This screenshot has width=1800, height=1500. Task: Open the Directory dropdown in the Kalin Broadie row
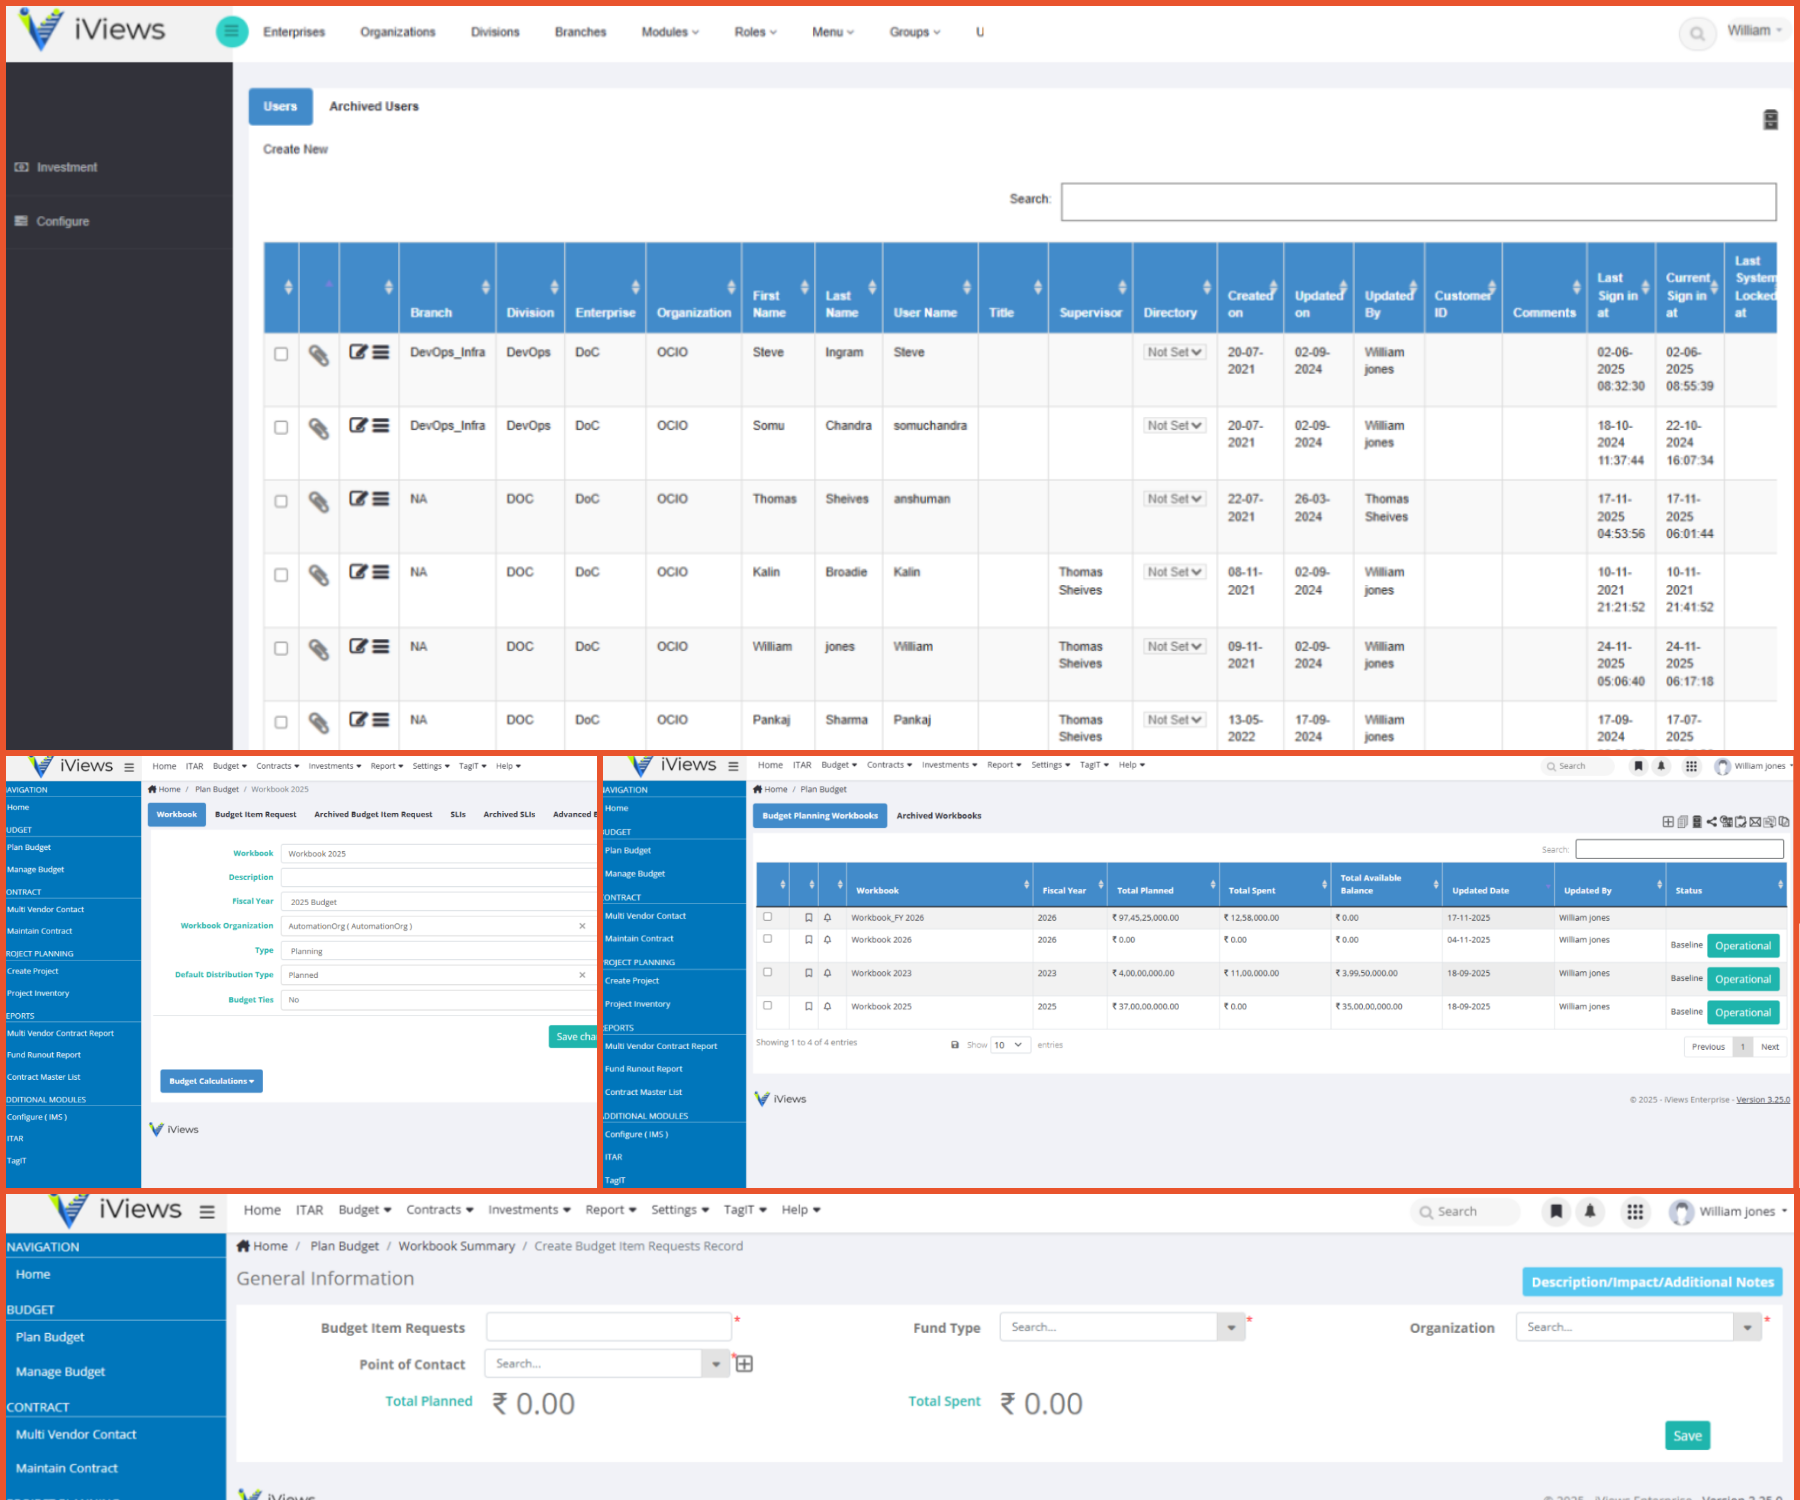point(1174,572)
